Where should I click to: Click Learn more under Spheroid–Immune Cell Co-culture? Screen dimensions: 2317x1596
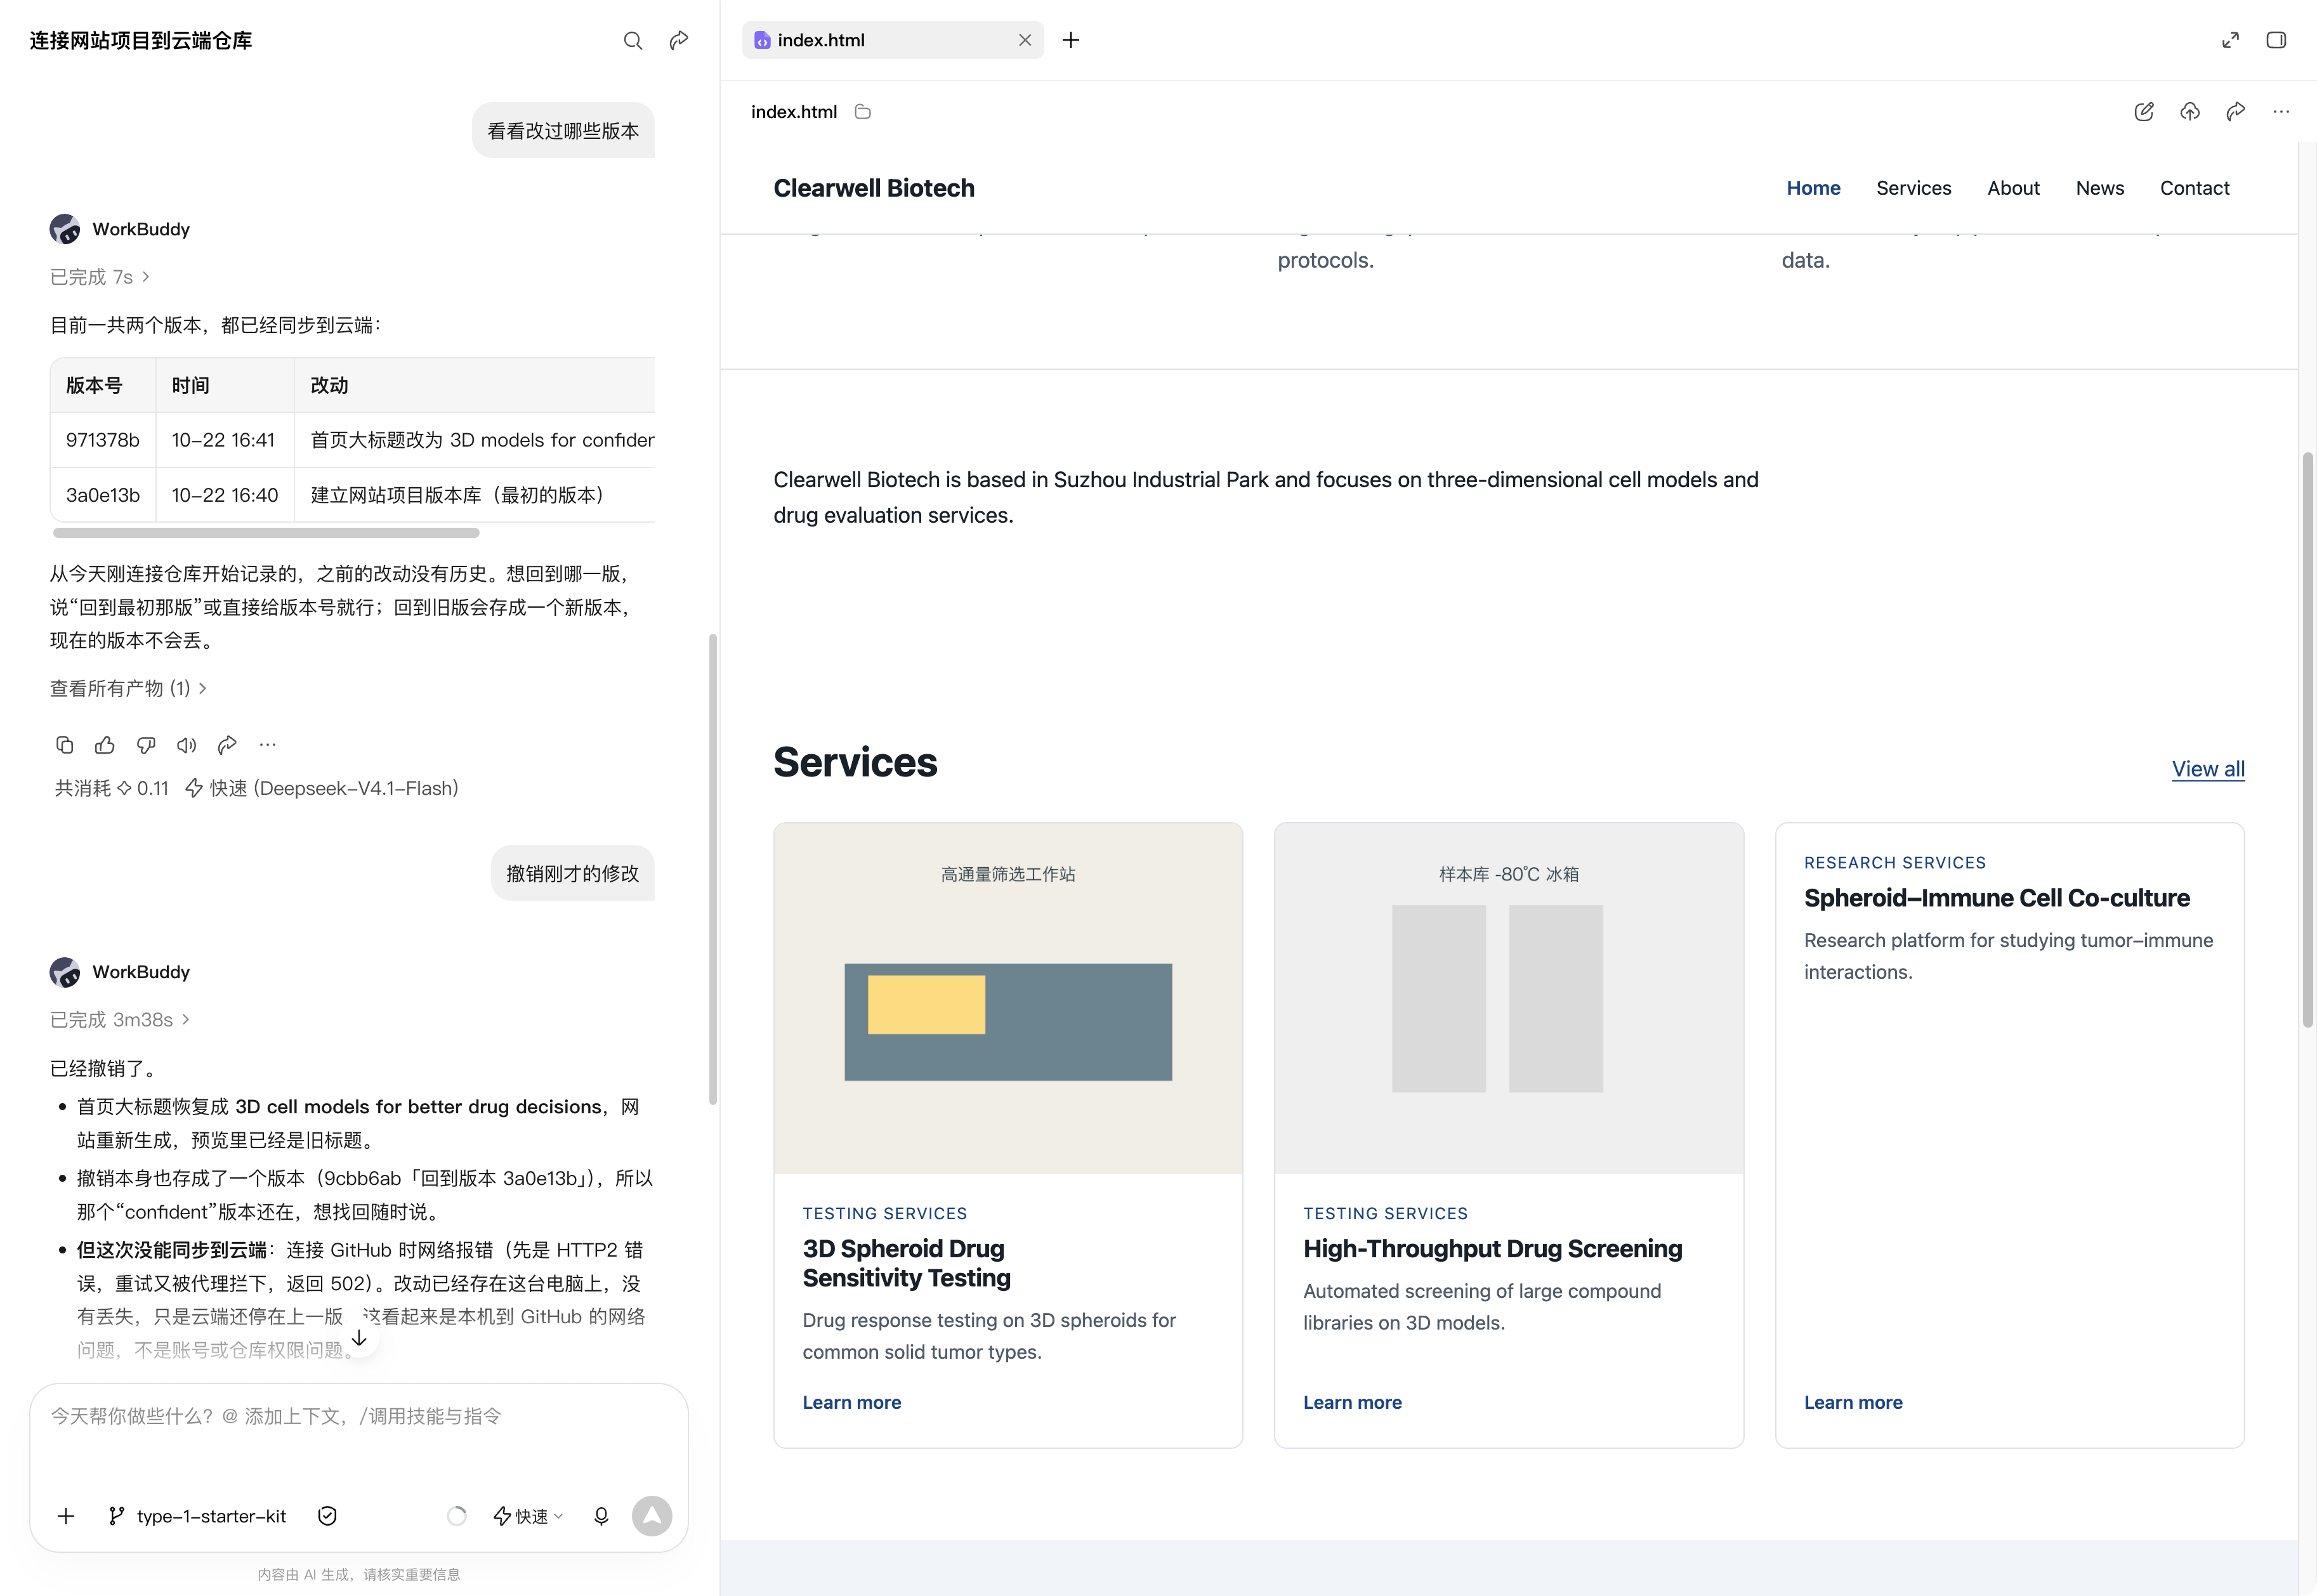tap(1853, 1402)
